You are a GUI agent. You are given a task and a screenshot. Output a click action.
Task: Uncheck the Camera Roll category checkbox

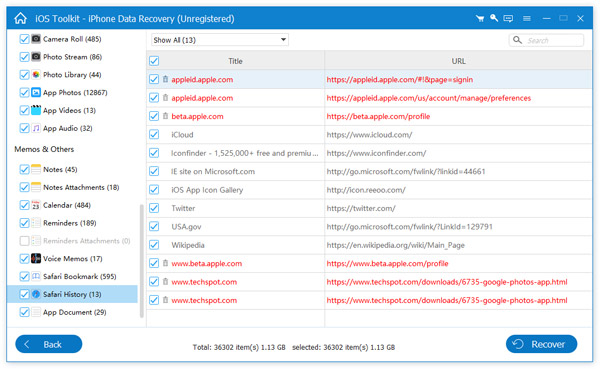(x=24, y=39)
